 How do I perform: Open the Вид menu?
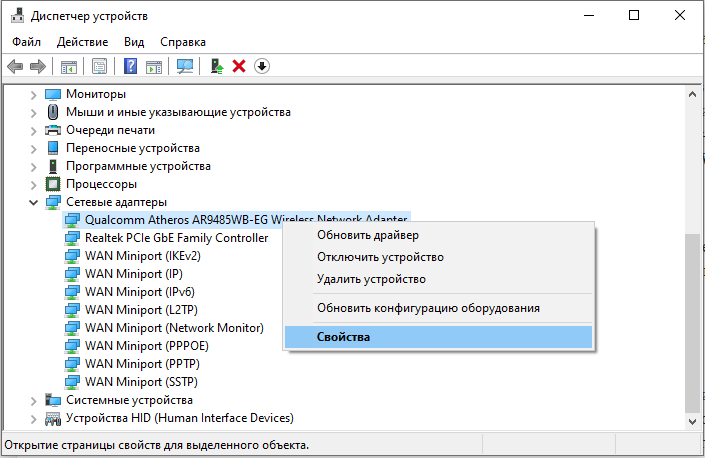tap(134, 42)
